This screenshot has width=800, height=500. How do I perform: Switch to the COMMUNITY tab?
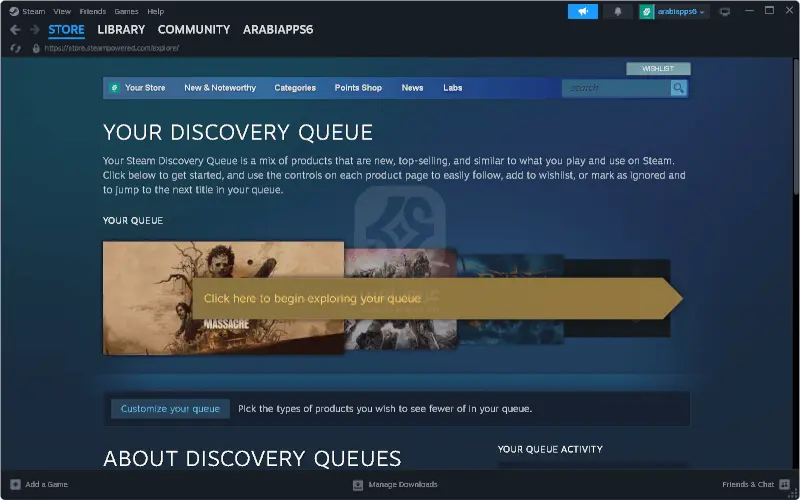tap(194, 30)
